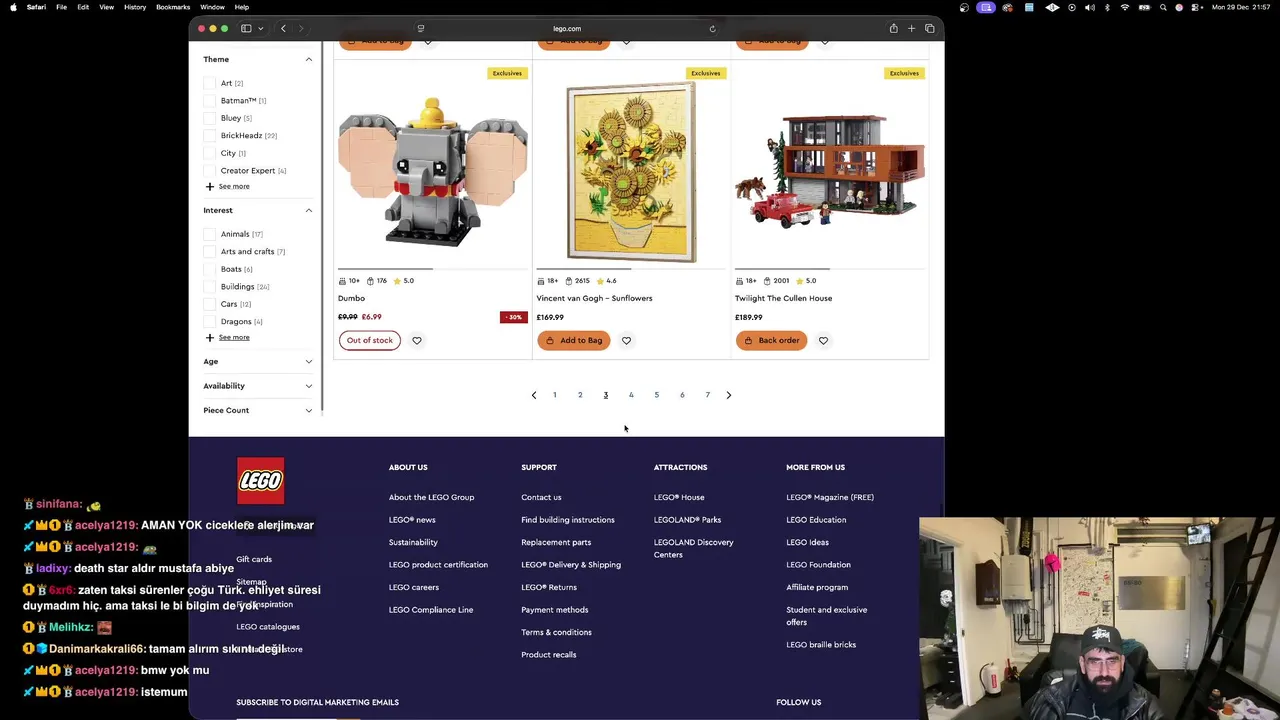This screenshot has width=1280, height=720.
Task: Go to page 4 in pagination
Action: tap(631, 395)
